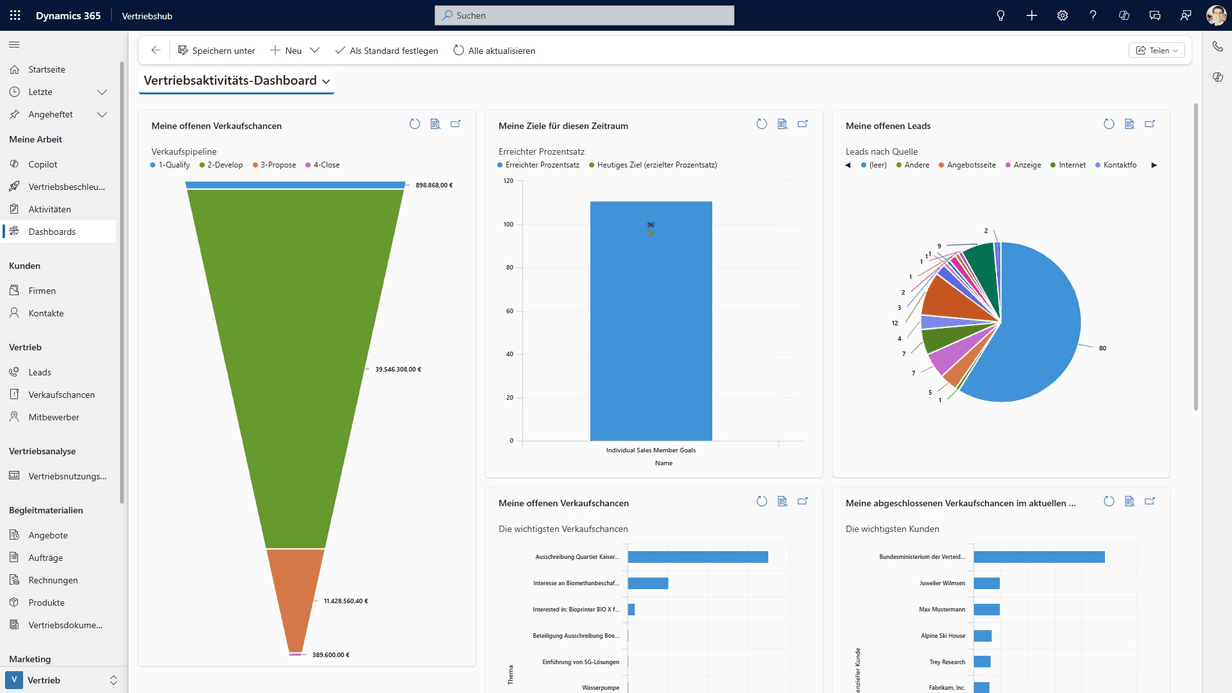The height and width of the screenshot is (693, 1232).
Task: Expand the Verkaufspipeline chart in Meine offenen Verkaufschancen
Action: click(x=456, y=125)
